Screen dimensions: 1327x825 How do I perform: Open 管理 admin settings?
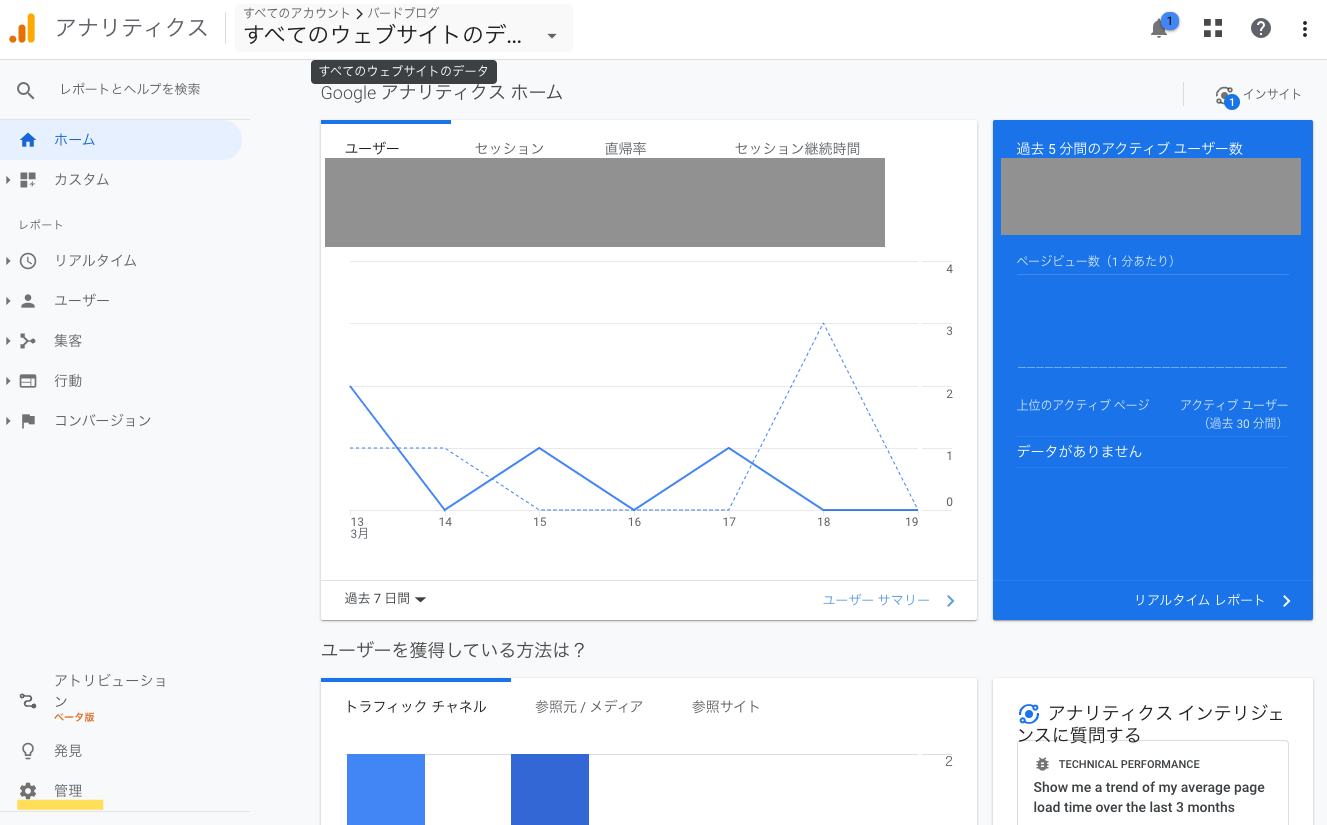click(x=68, y=791)
